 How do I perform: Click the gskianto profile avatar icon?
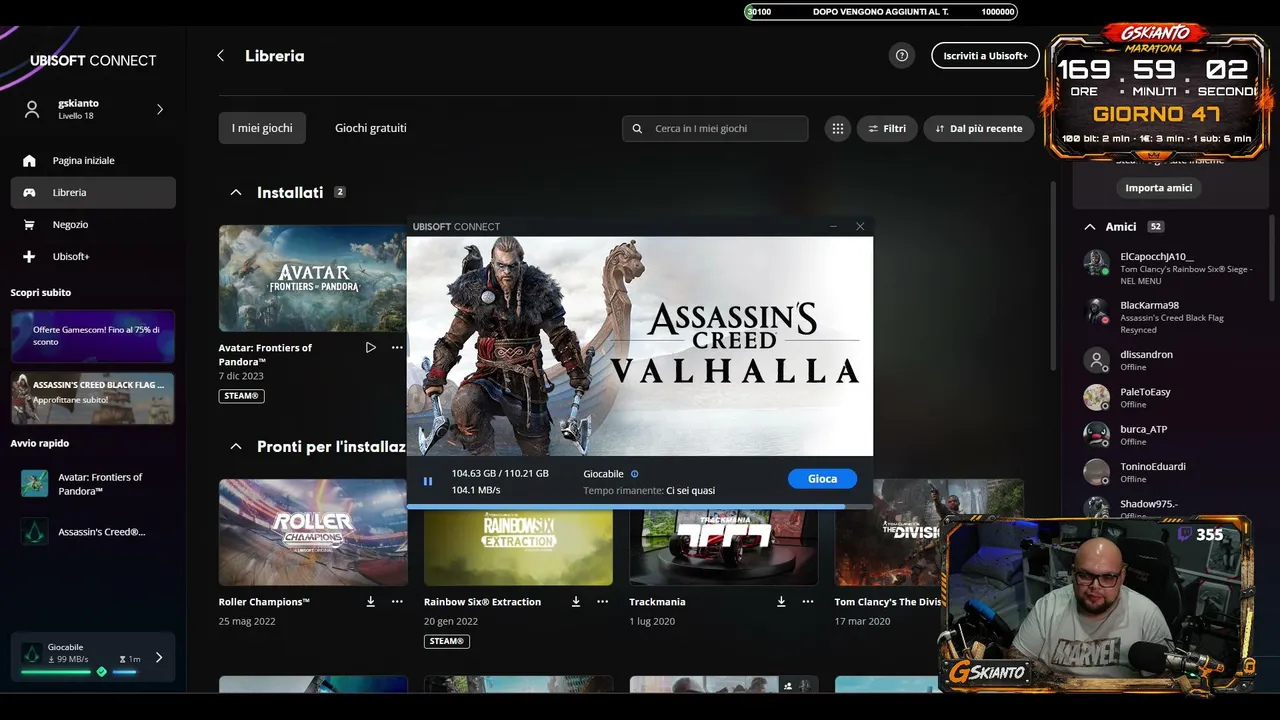pyautogui.click(x=33, y=109)
